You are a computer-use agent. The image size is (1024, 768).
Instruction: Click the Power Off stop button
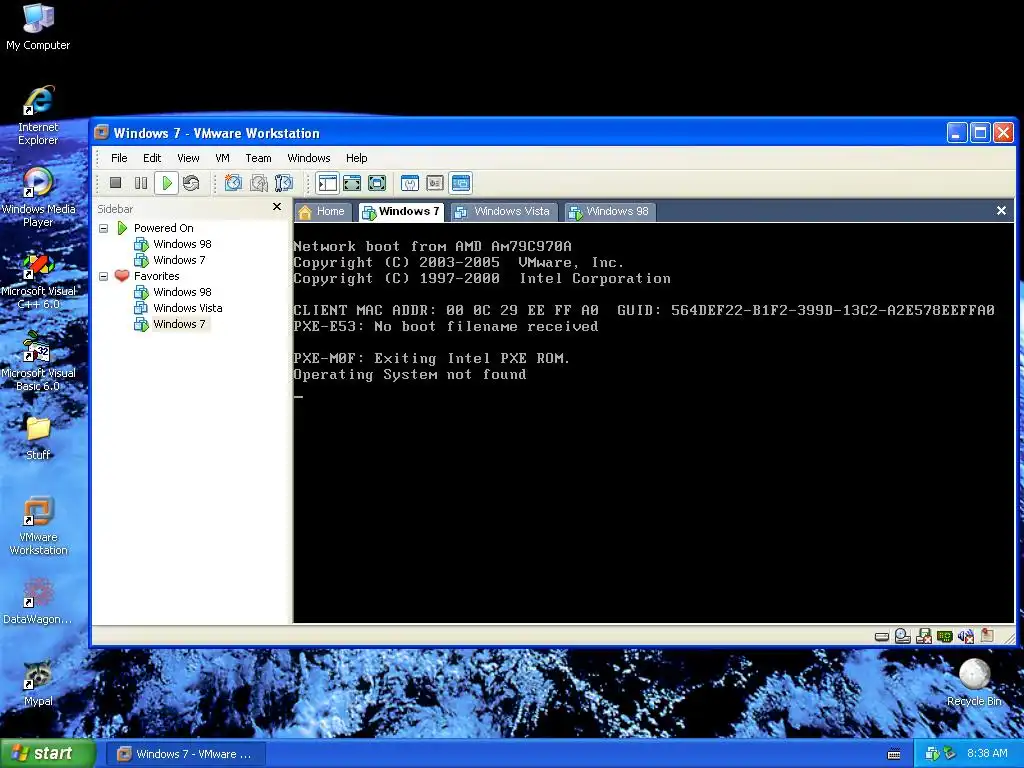[116, 184]
